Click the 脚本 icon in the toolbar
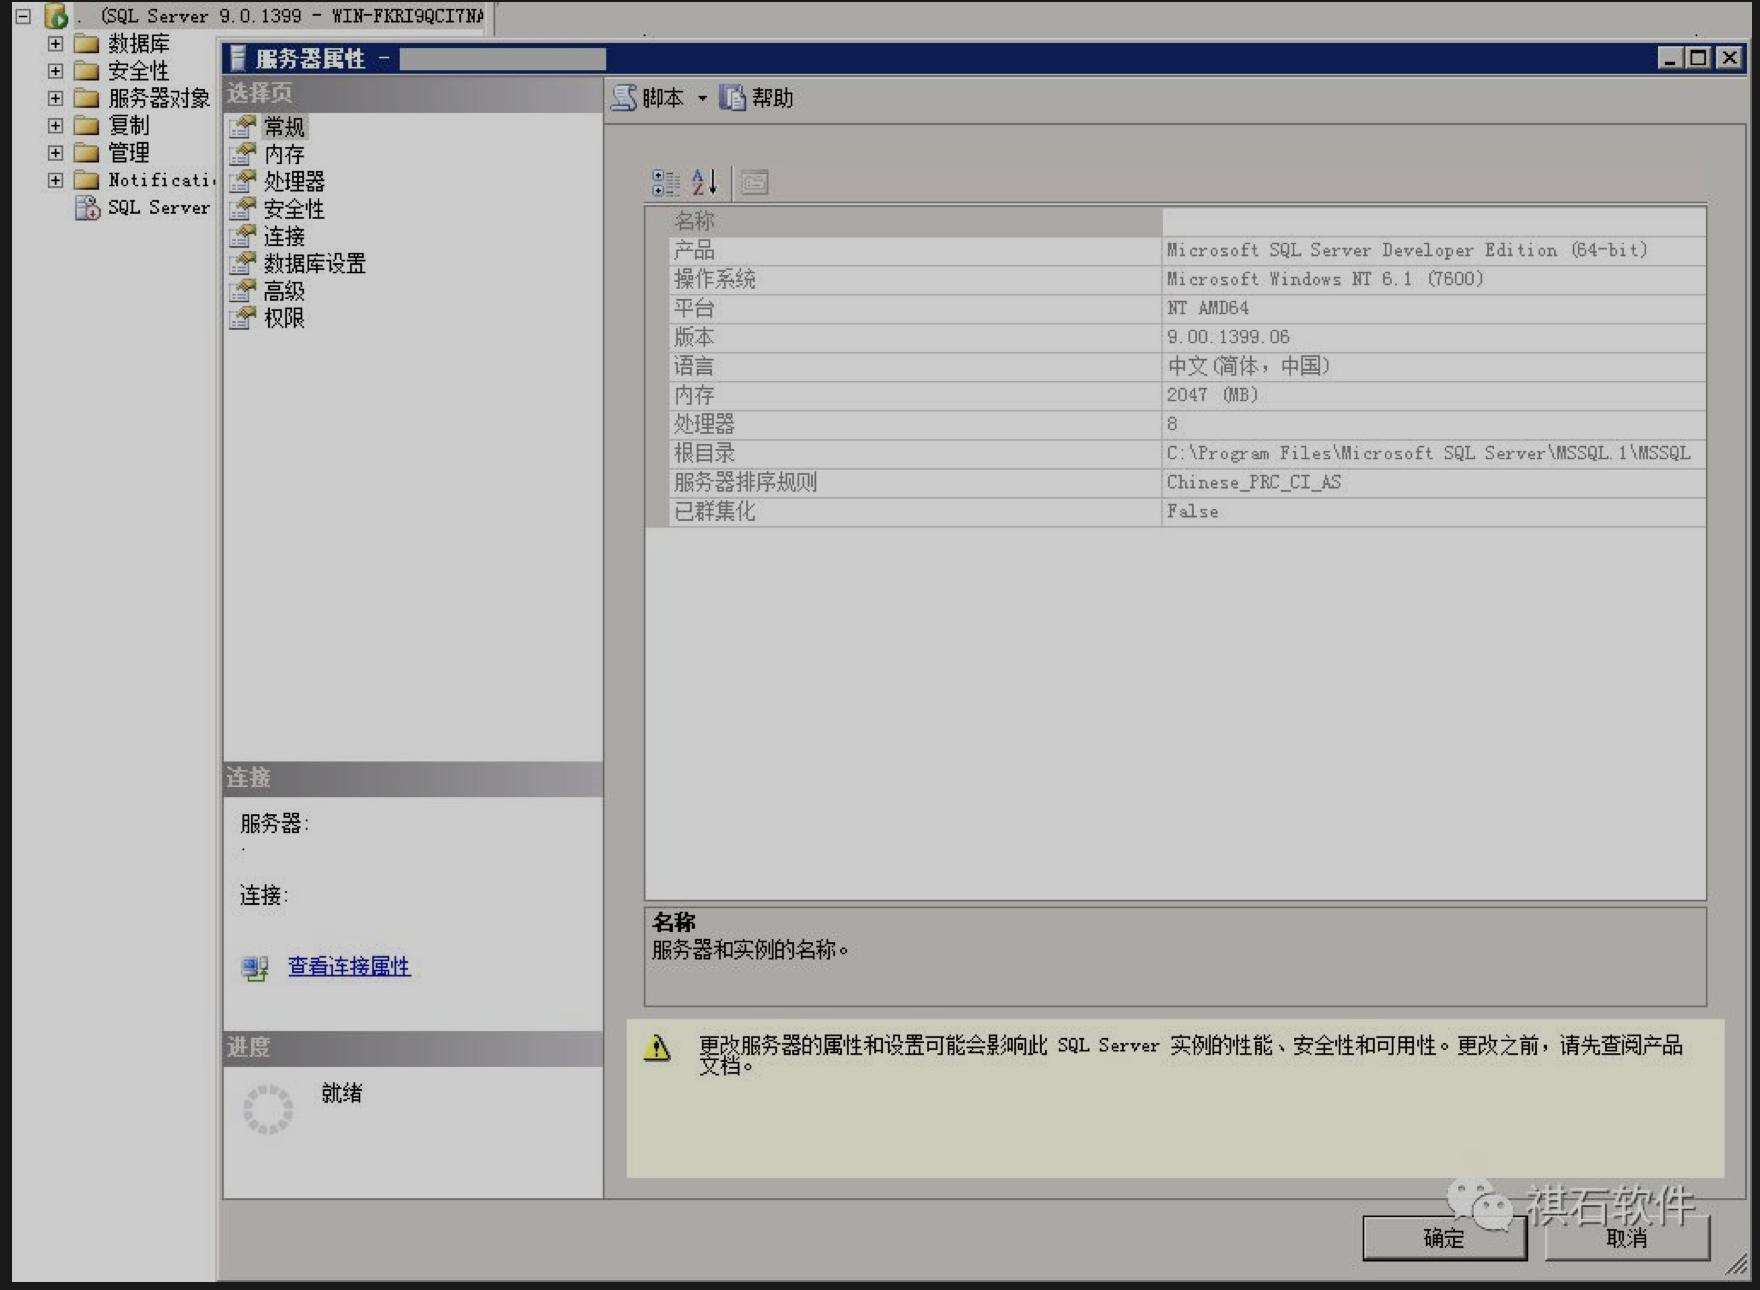1760x1290 pixels. tap(625, 98)
